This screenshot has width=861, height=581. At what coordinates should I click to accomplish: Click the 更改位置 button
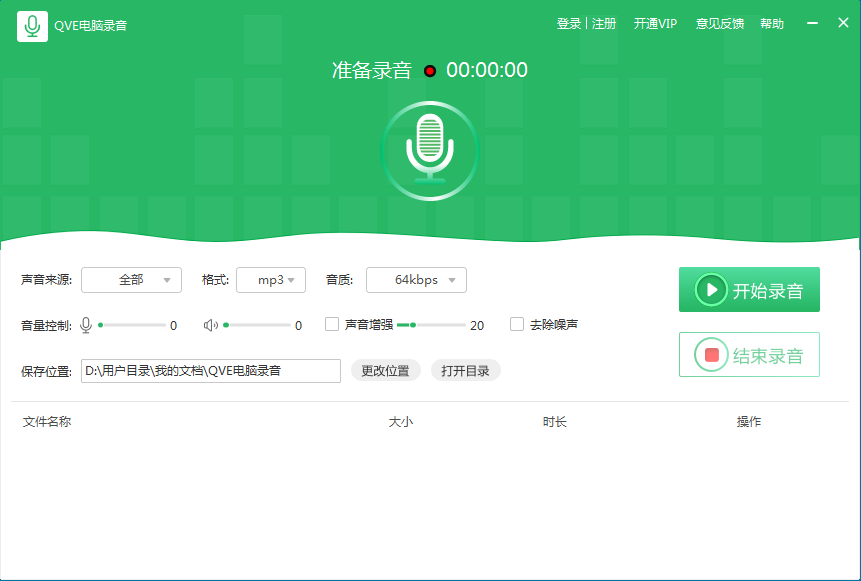click(385, 371)
